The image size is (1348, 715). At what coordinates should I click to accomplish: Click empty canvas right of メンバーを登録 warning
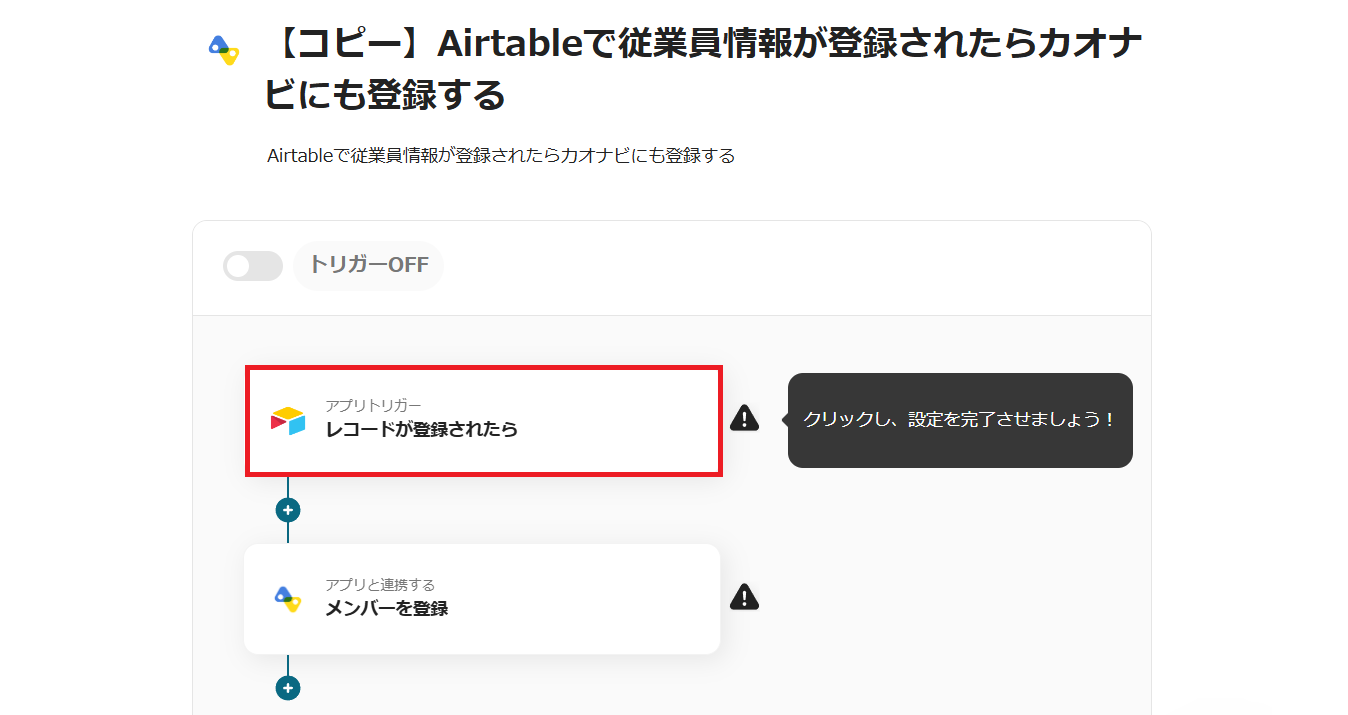tap(950, 598)
